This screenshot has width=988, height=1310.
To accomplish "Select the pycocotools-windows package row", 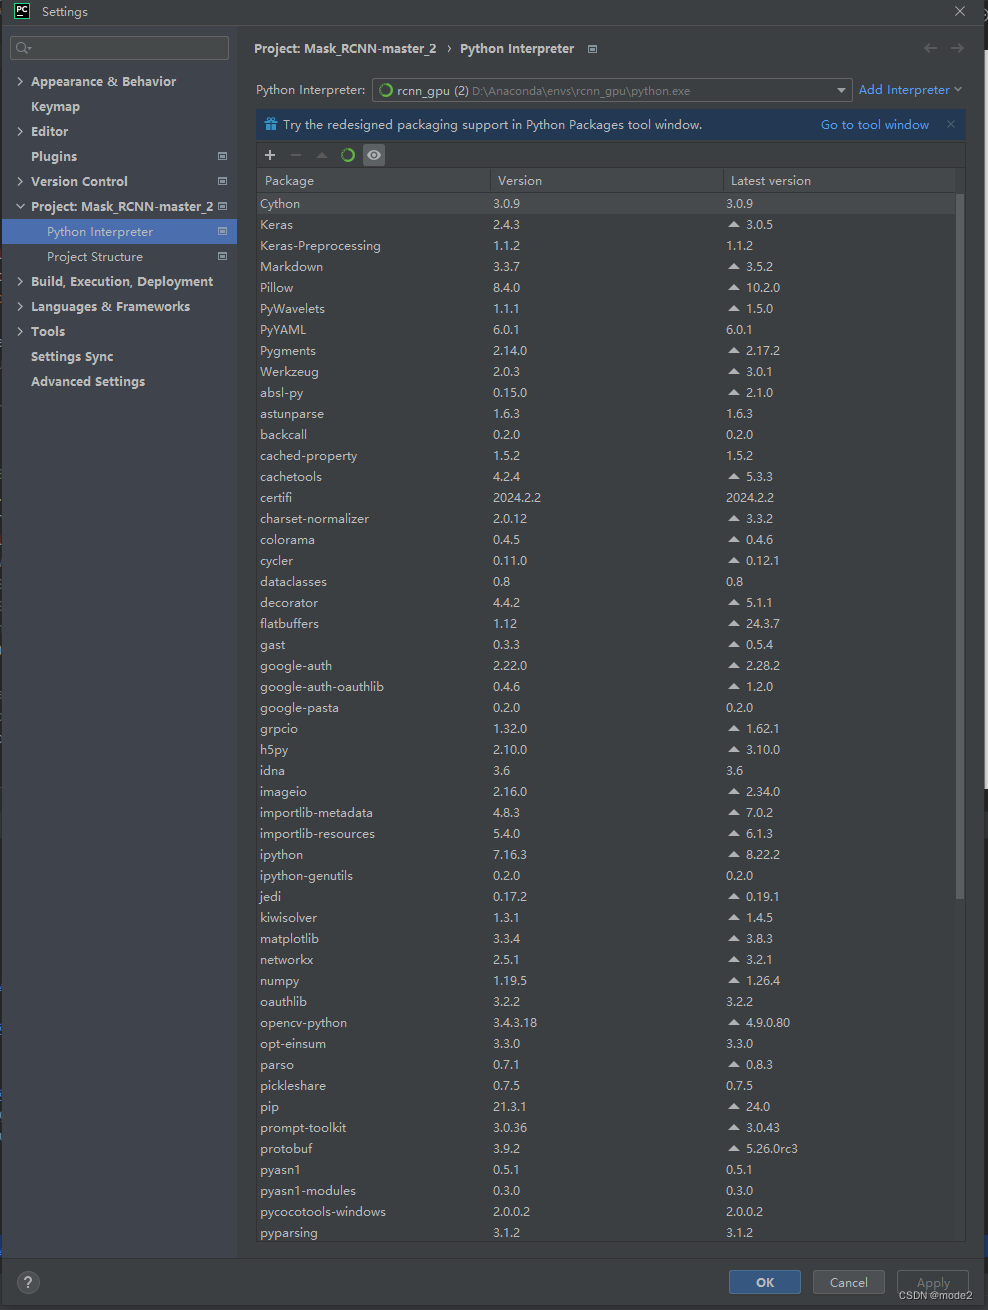I will pyautogui.click(x=606, y=1211).
